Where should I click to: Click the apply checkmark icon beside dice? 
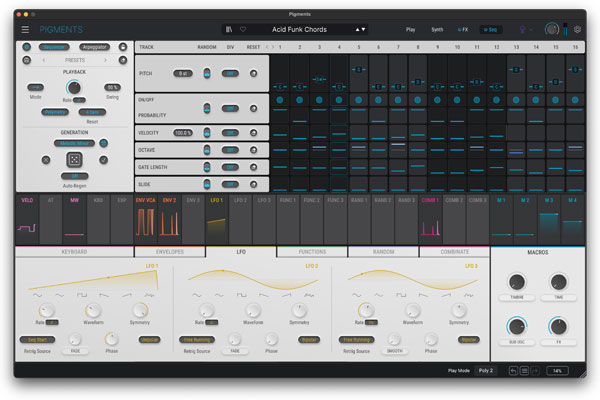pos(103,160)
